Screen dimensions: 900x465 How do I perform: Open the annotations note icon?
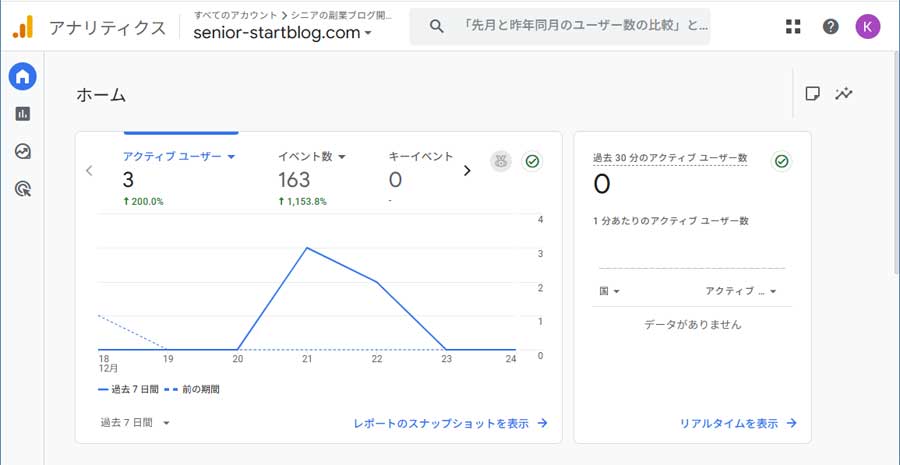coord(812,94)
